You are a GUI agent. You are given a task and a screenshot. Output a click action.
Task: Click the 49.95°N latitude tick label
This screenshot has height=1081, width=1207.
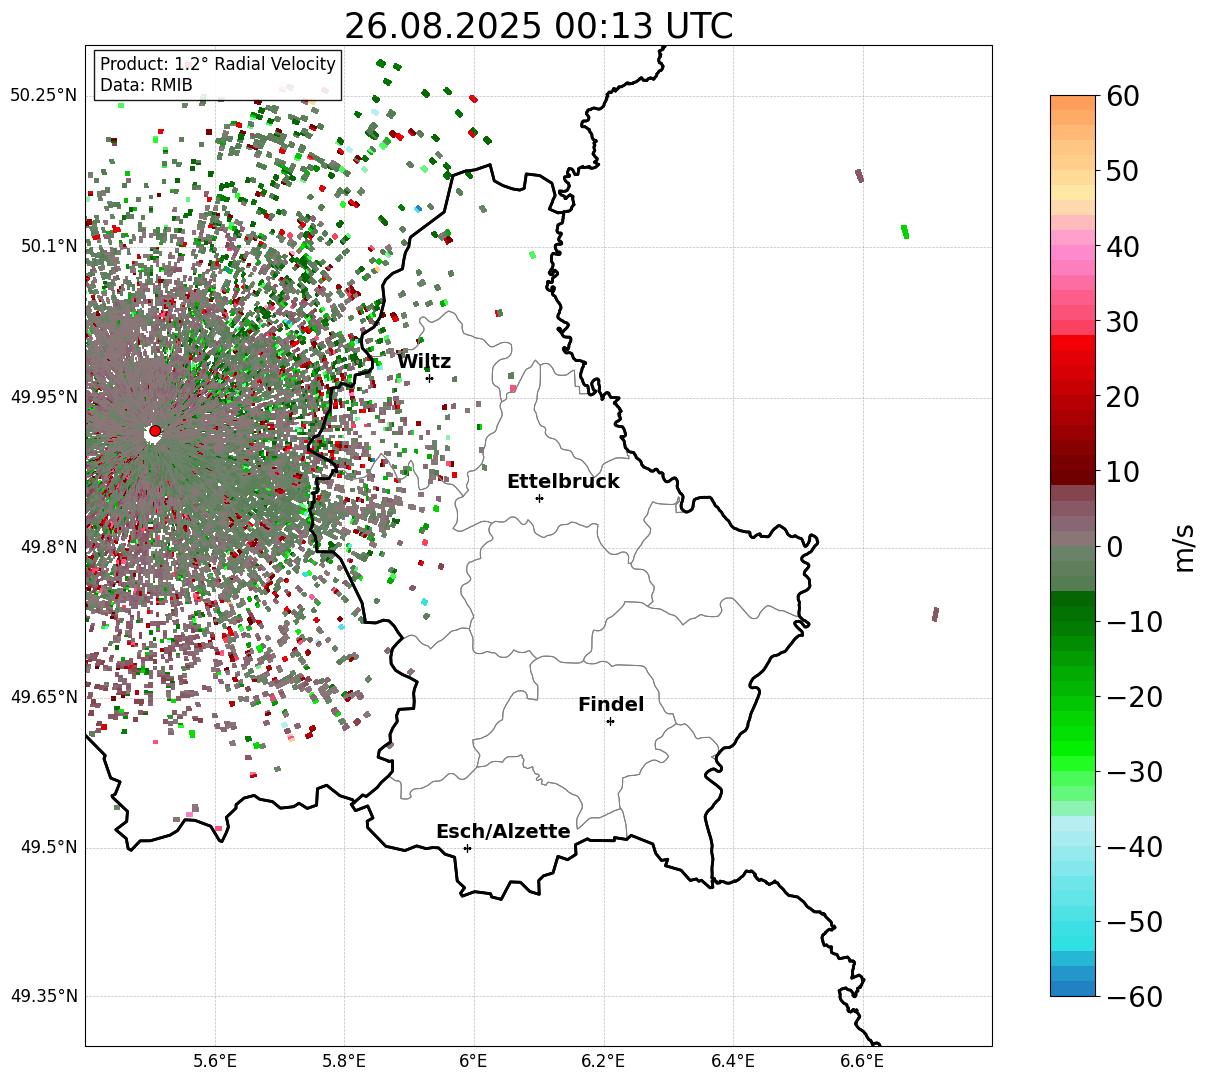[x=44, y=397]
